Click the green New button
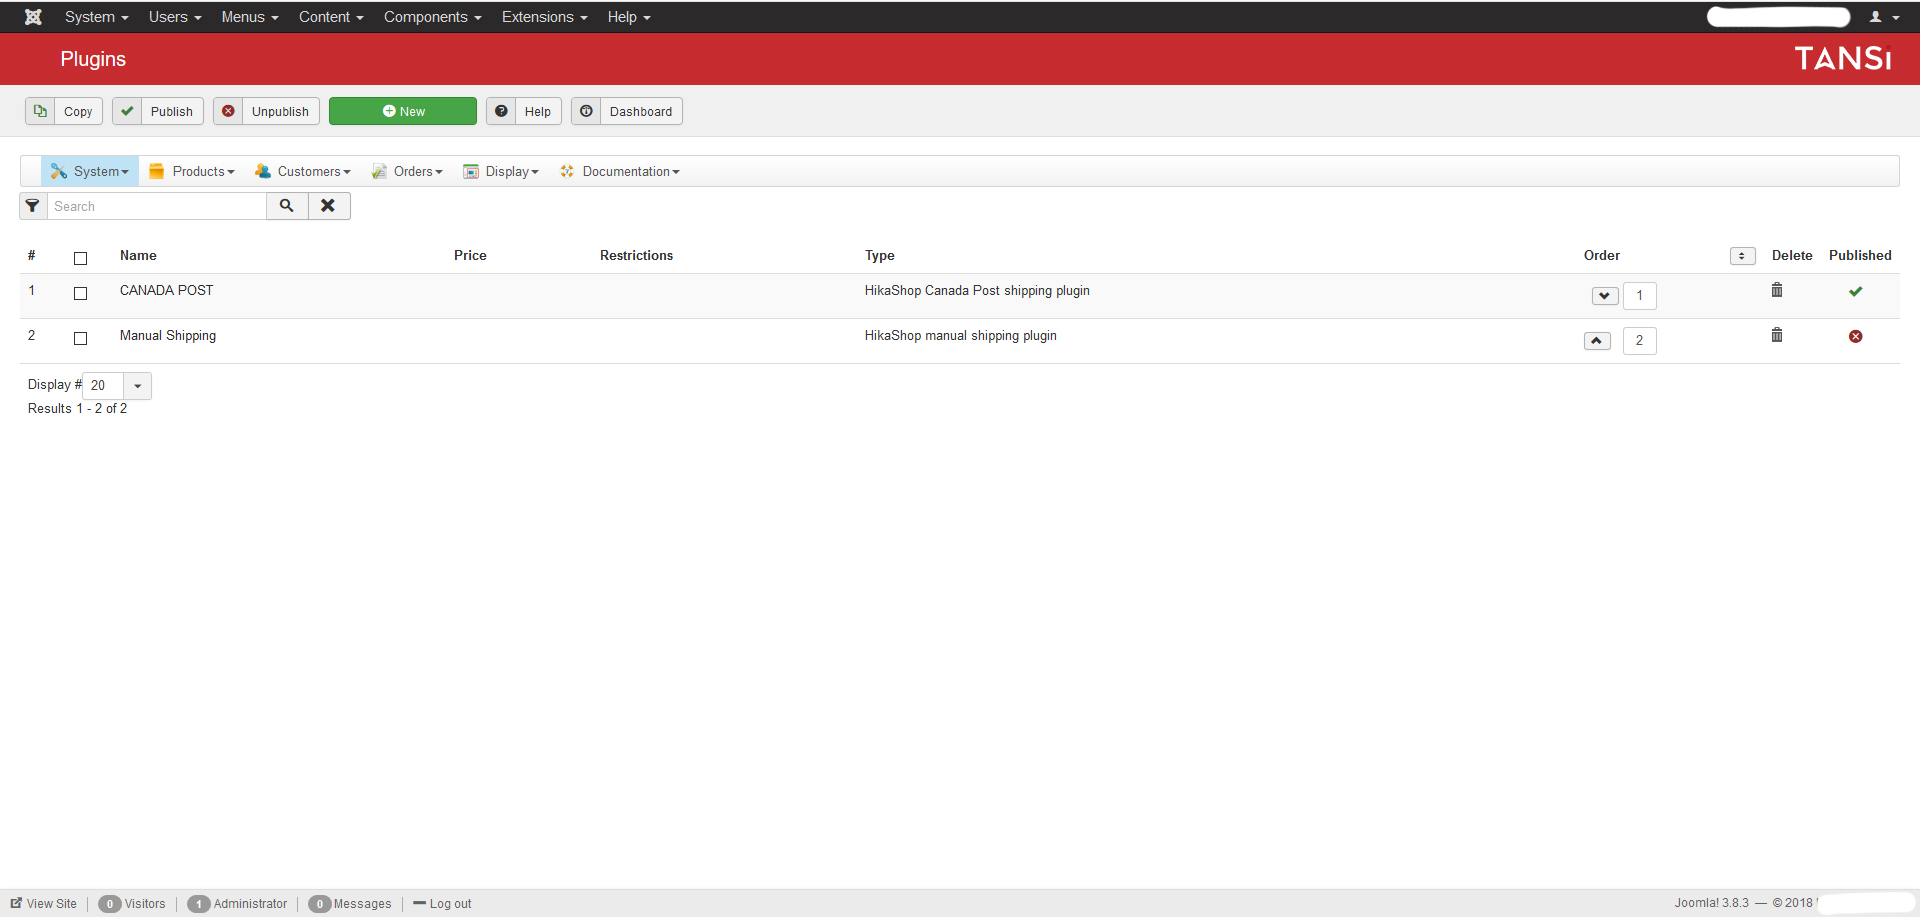The width and height of the screenshot is (1920, 917). 403,111
